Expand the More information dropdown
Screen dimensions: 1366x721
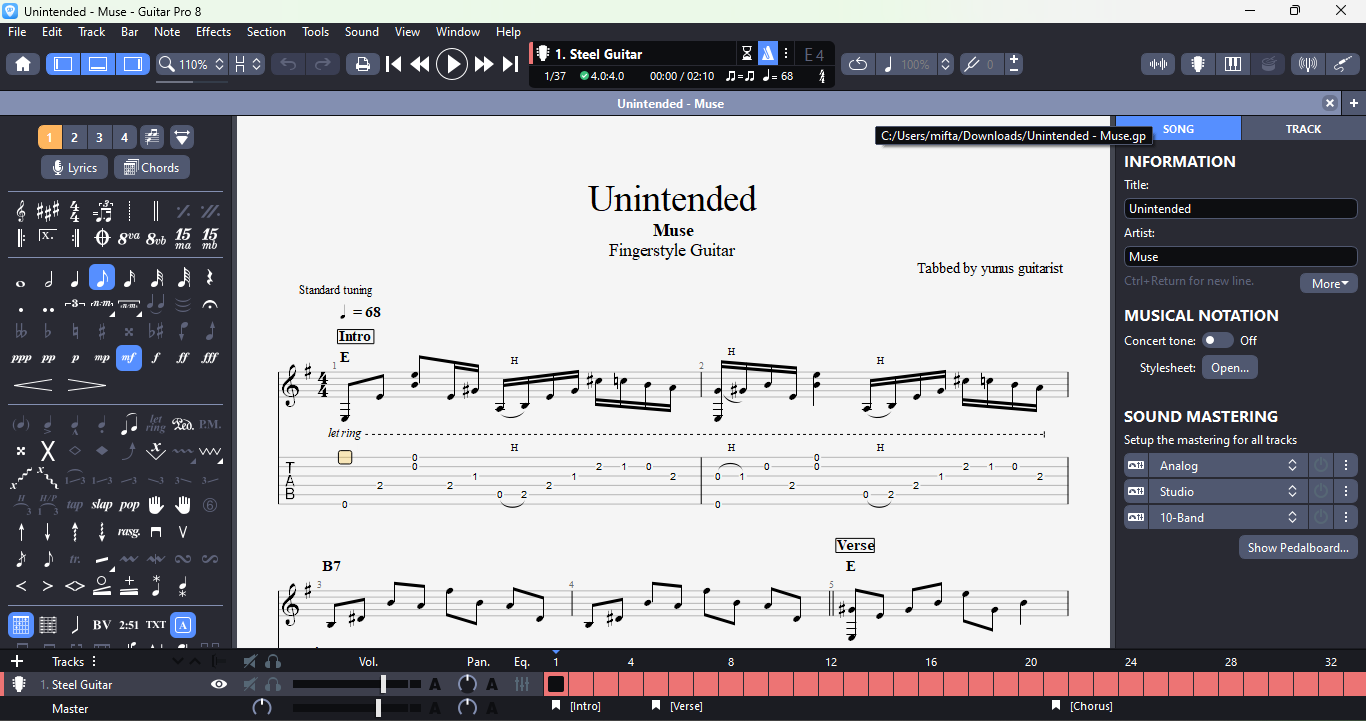tap(1328, 283)
